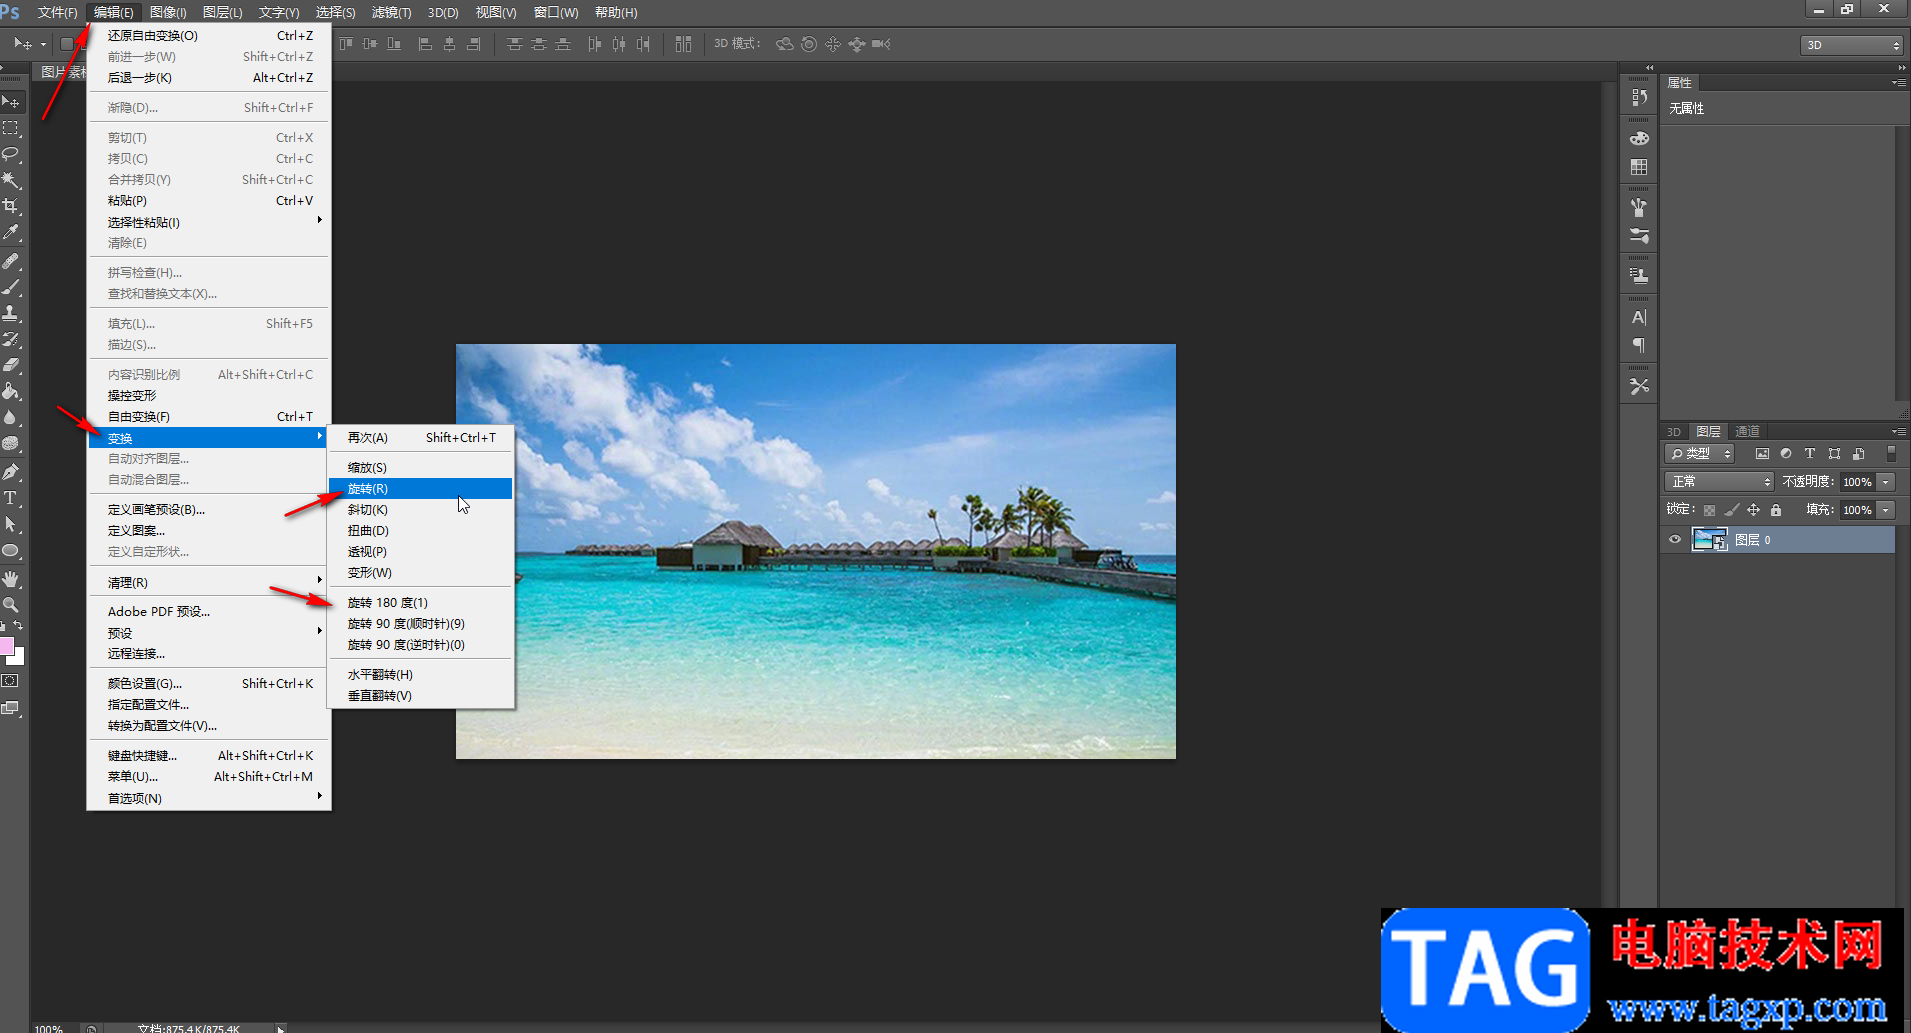
Task: Open the 类型 layer filter dropdown
Action: coord(1700,454)
